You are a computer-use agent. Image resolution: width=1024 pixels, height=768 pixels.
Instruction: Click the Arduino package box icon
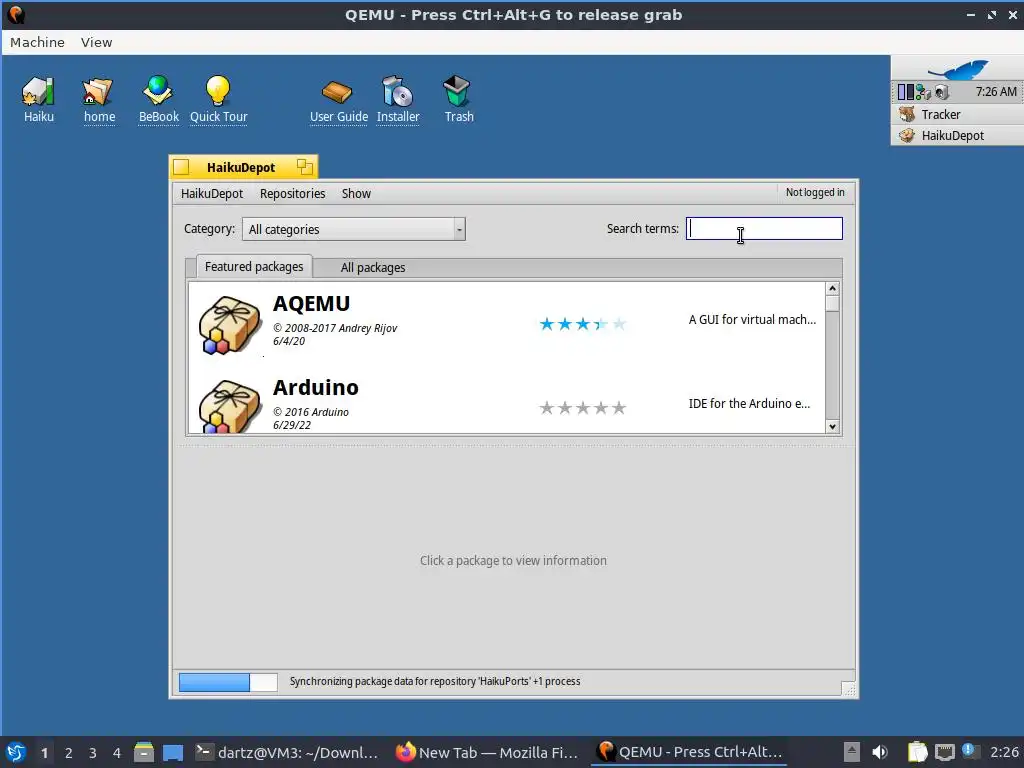[229, 407]
